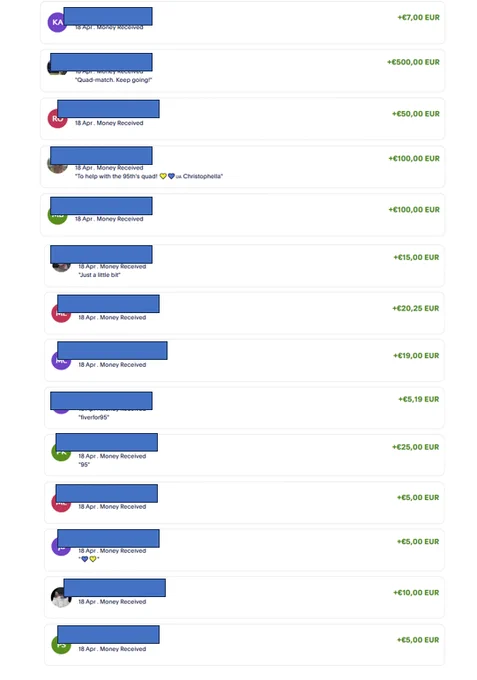Select the +€50,00 EUR payment amount
This screenshot has height=680, width=477.
click(416, 114)
